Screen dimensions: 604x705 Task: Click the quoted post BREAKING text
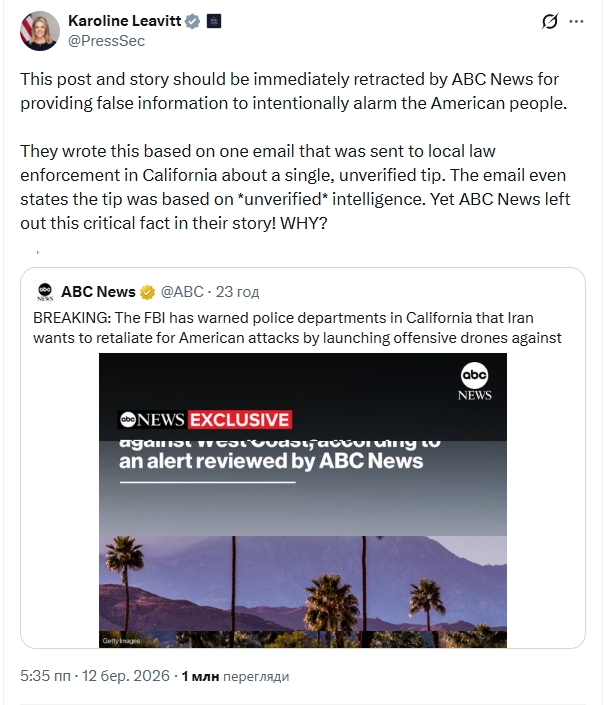(x=296, y=328)
